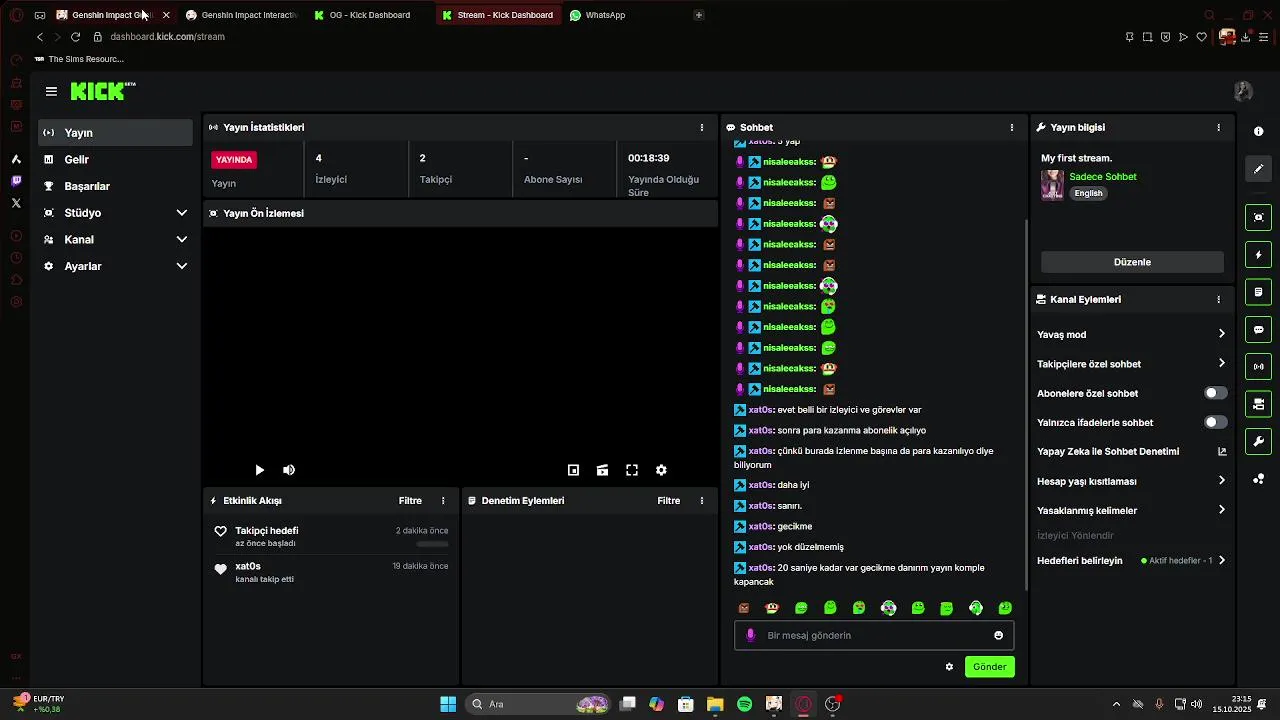
Task: Toggle the moderation actions widget icon
Action: (x=1258, y=292)
